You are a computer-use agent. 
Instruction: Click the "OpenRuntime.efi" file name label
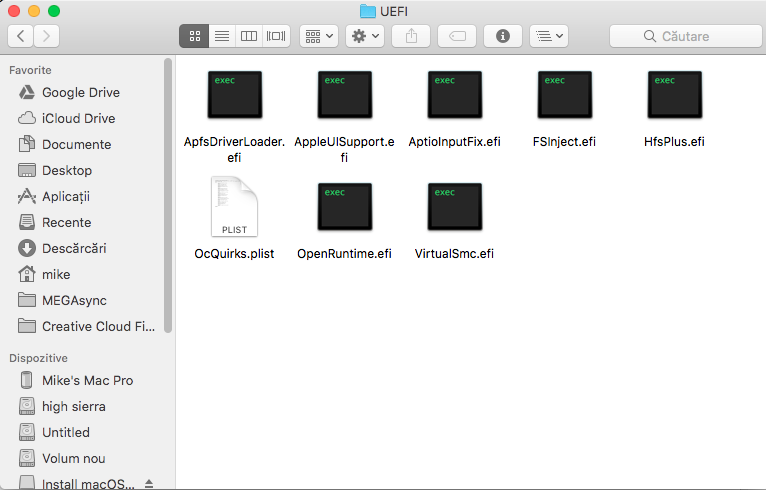[x=344, y=254]
